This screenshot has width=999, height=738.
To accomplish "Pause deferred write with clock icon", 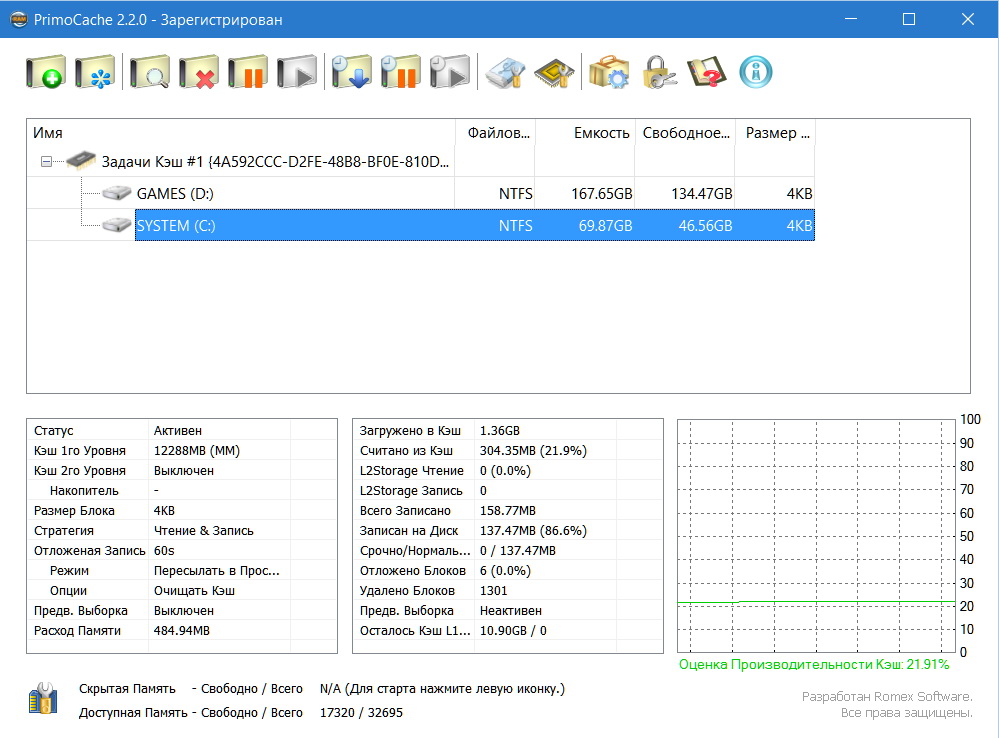I will tap(400, 71).
